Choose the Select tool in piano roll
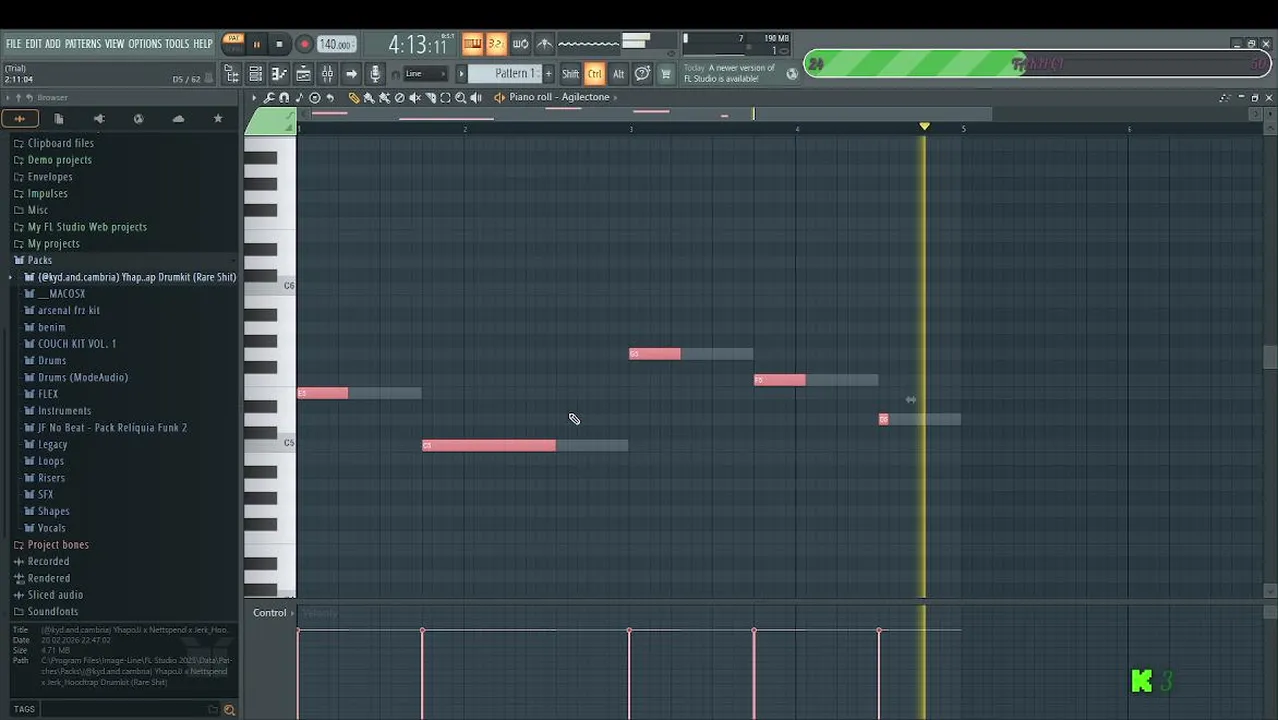Viewport: 1278px width, 720px height. tap(445, 97)
